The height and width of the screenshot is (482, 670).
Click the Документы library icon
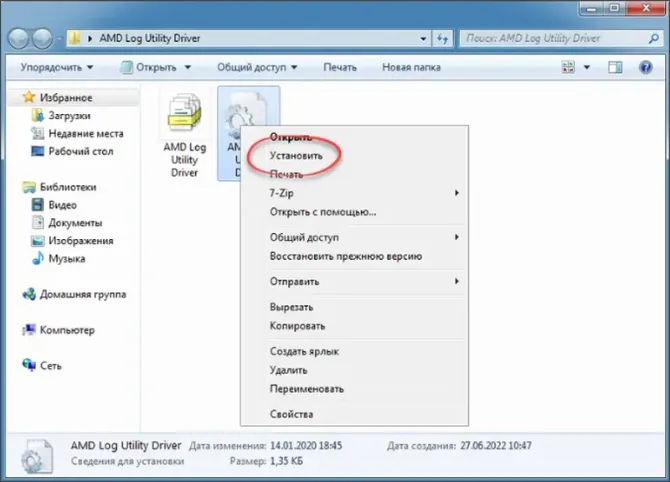38,223
